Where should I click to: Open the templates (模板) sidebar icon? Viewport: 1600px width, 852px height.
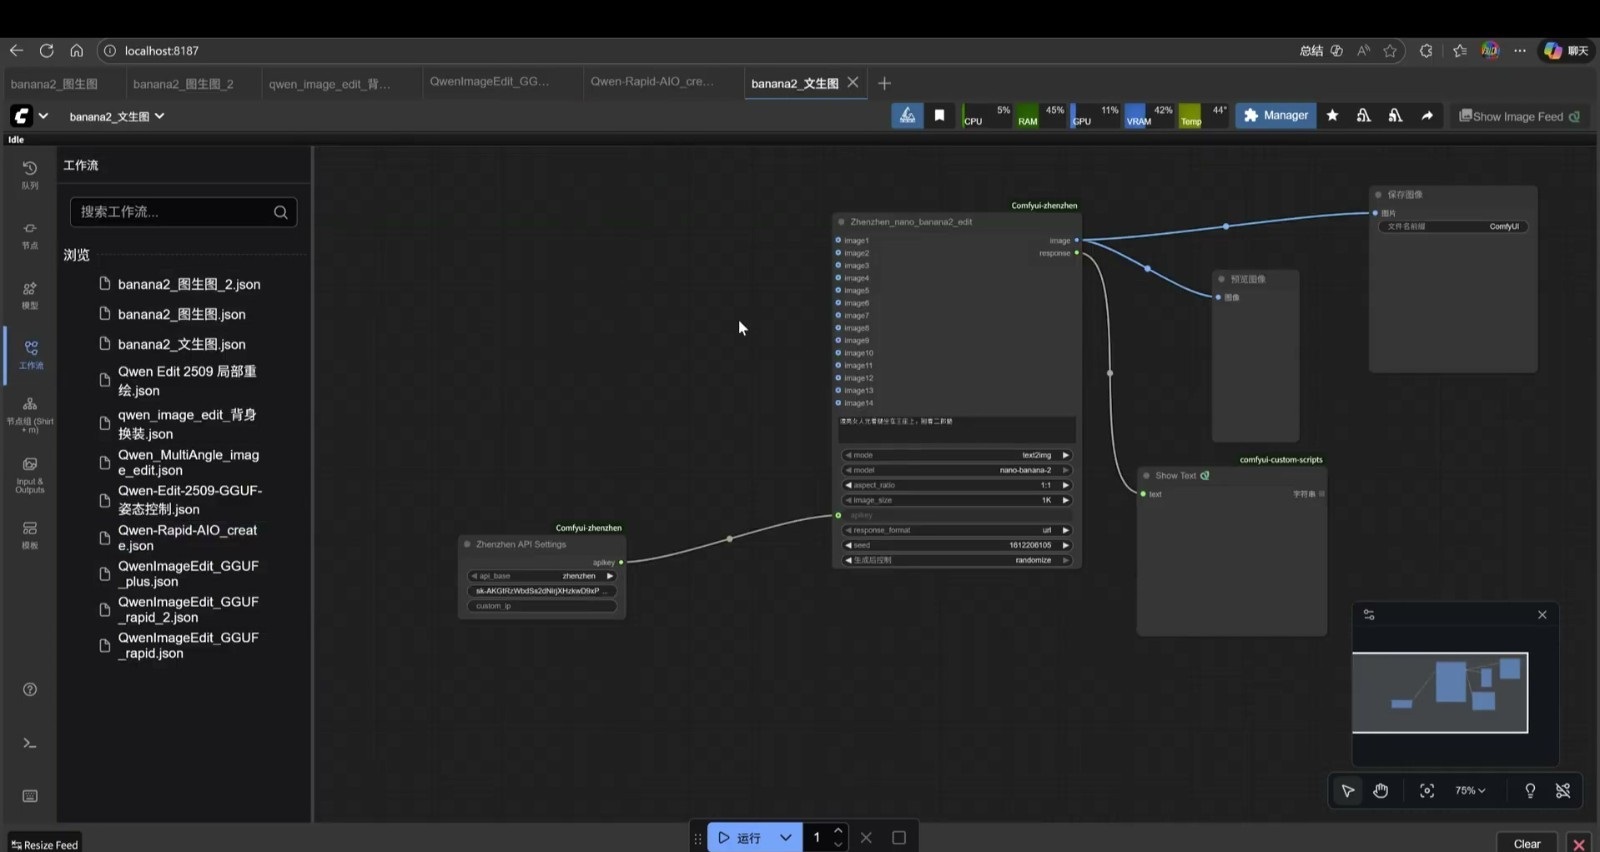pyautogui.click(x=30, y=534)
